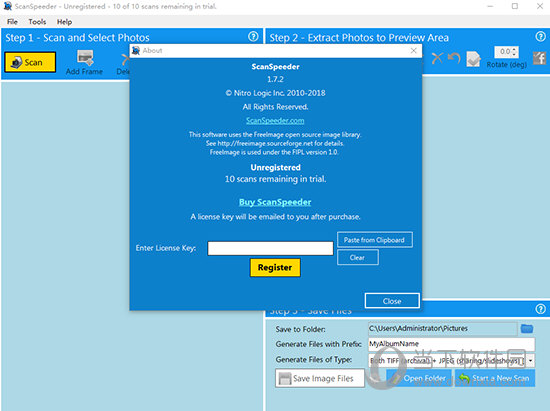Open the Tools menu
550x411 pixels.
[x=37, y=22]
